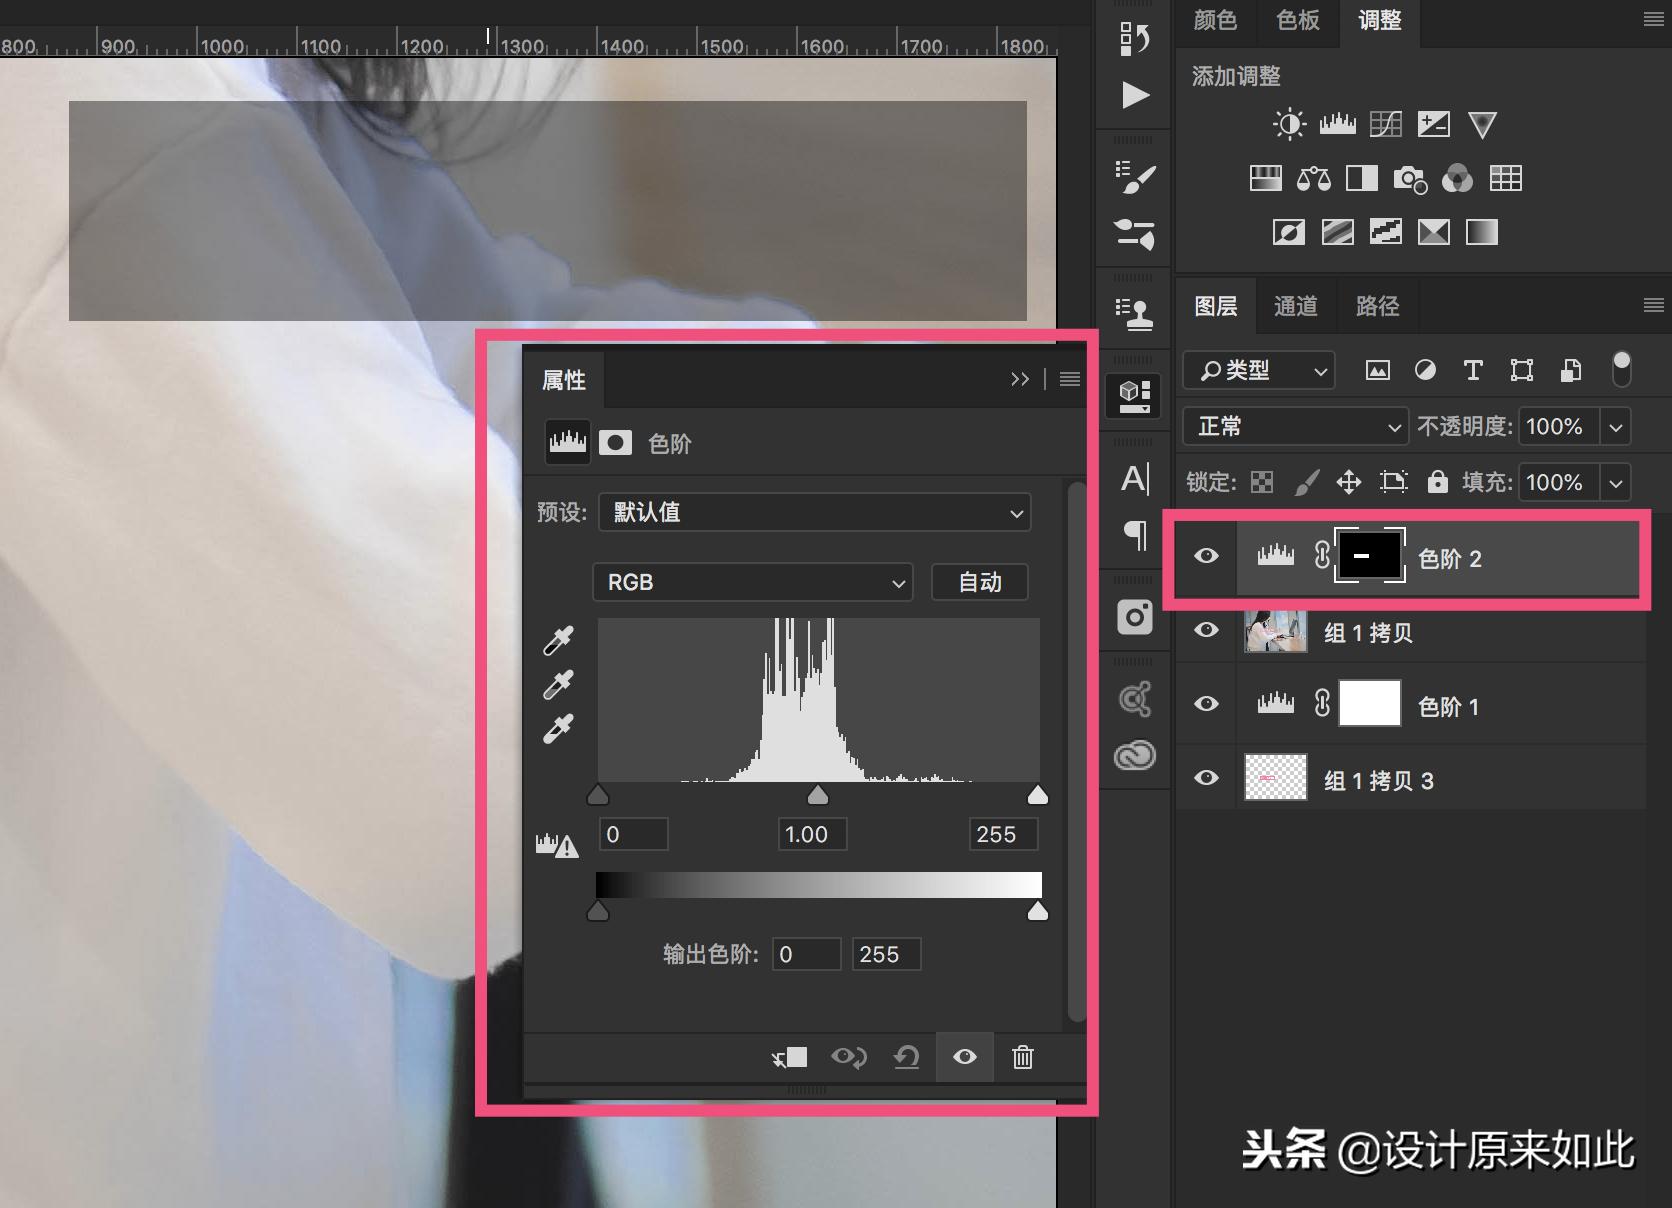Add a Curves adjustment layer
Viewport: 1672px width, 1208px height.
[1385, 124]
